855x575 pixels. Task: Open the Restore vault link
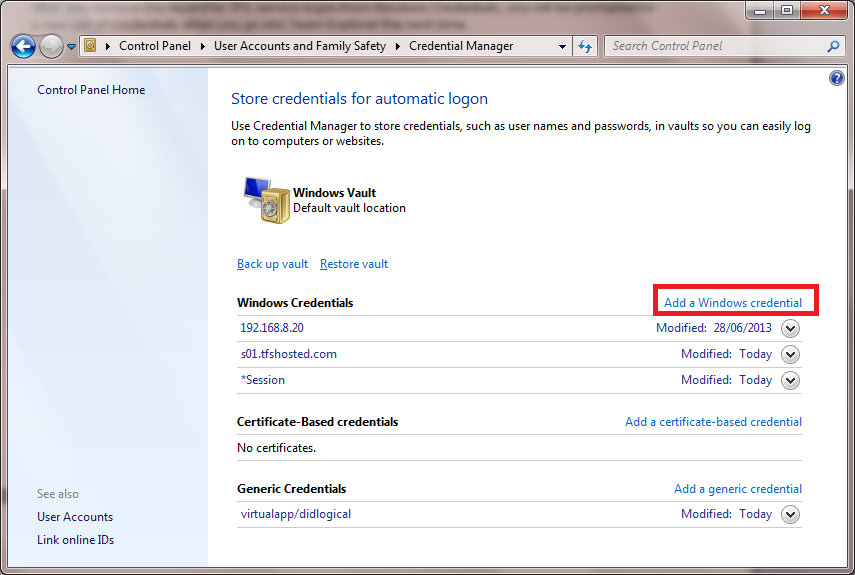[x=354, y=264]
